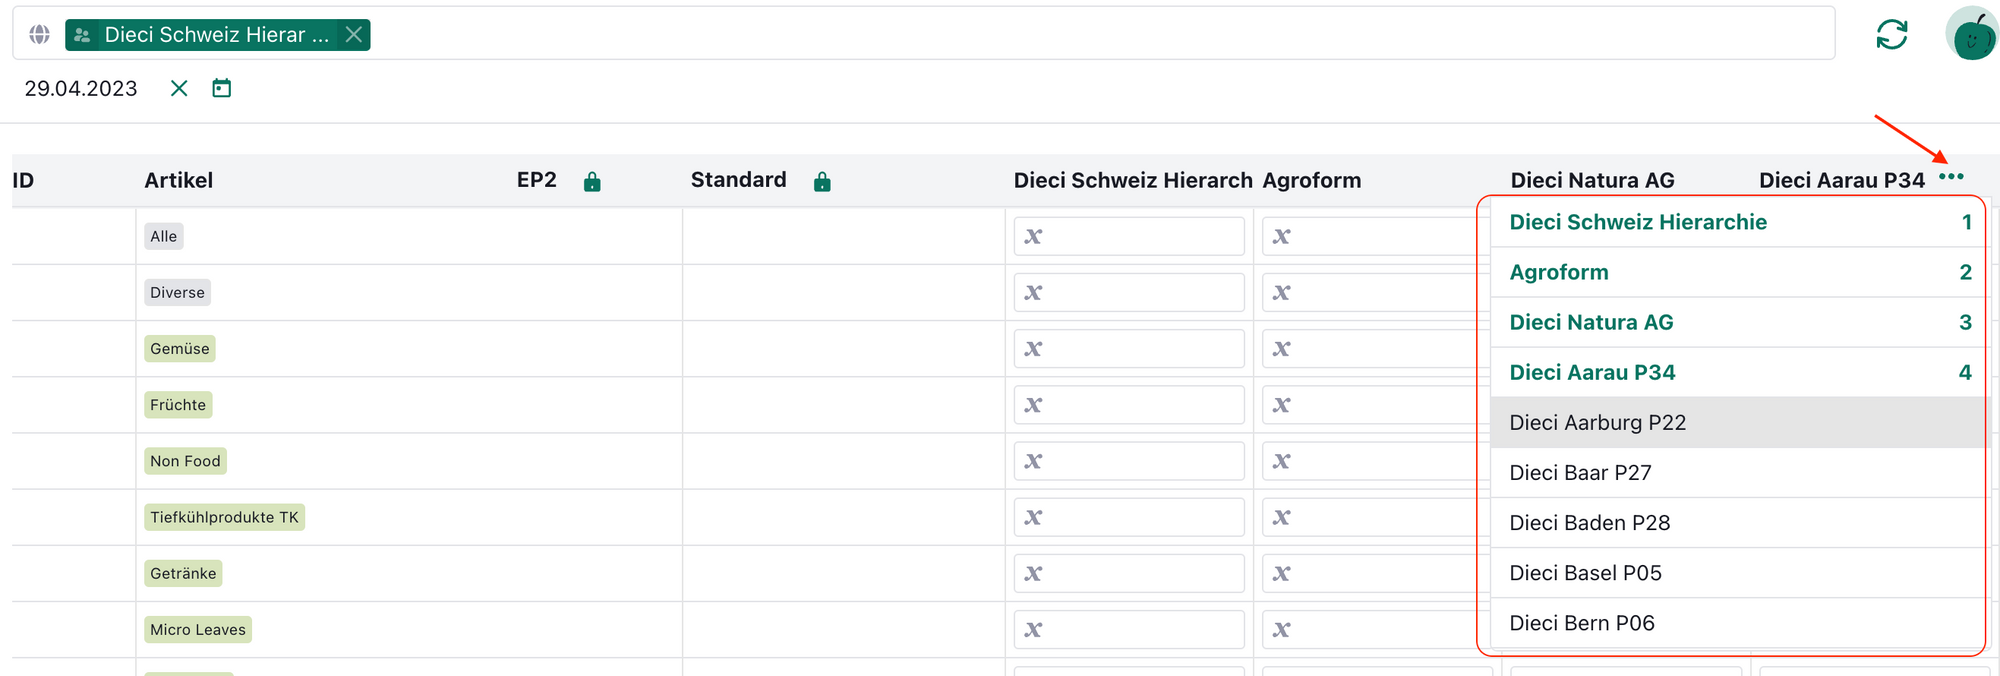This screenshot has width=2000, height=676.
Task: Remove the Dieci Schweiz Hierar filter chip
Action: [354, 35]
